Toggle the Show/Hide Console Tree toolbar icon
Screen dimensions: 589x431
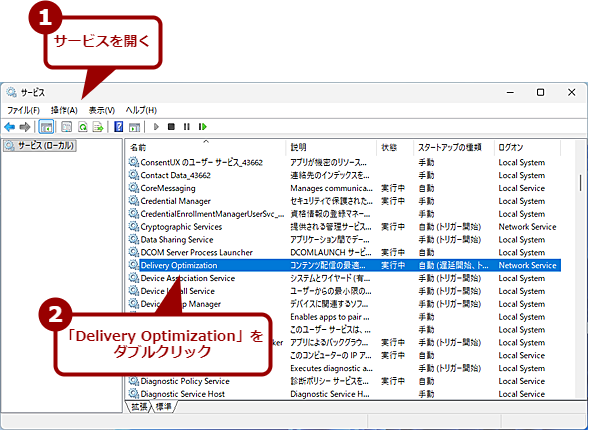pyautogui.click(x=47, y=127)
